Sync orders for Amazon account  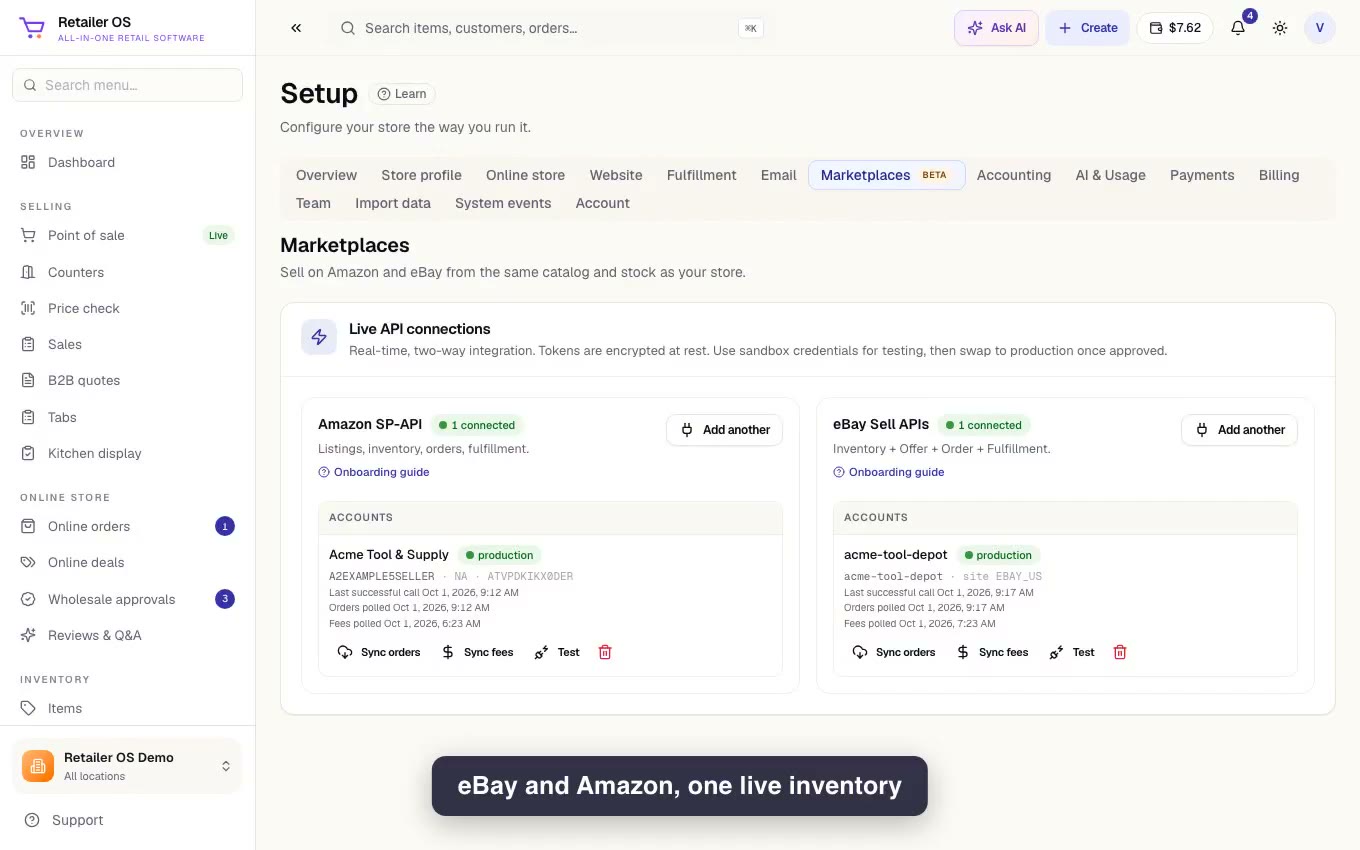point(379,652)
